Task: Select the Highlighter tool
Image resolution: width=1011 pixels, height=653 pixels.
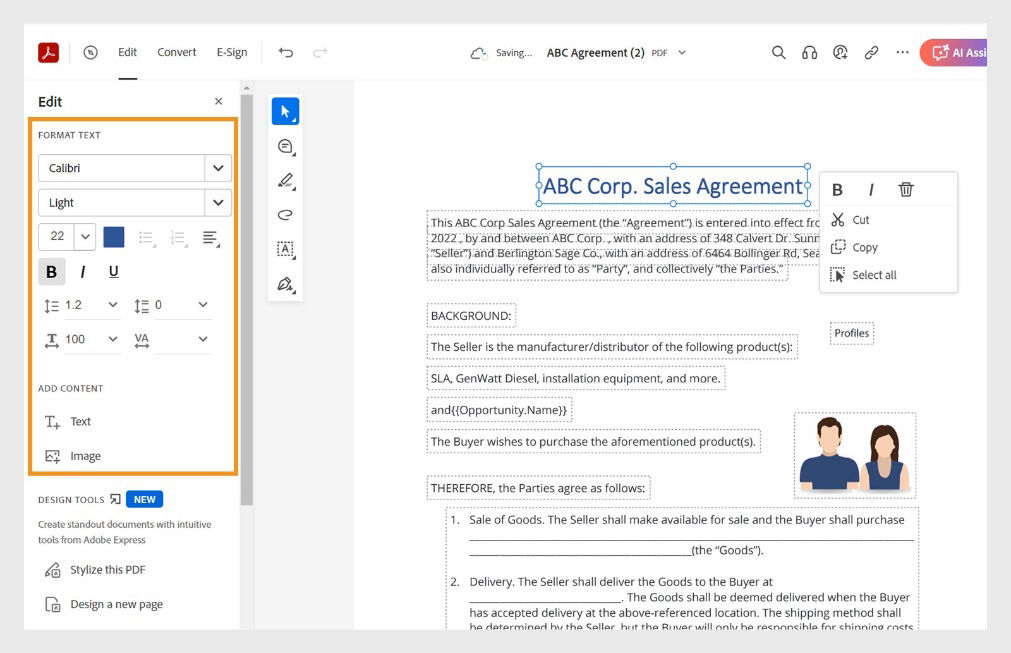Action: click(285, 181)
